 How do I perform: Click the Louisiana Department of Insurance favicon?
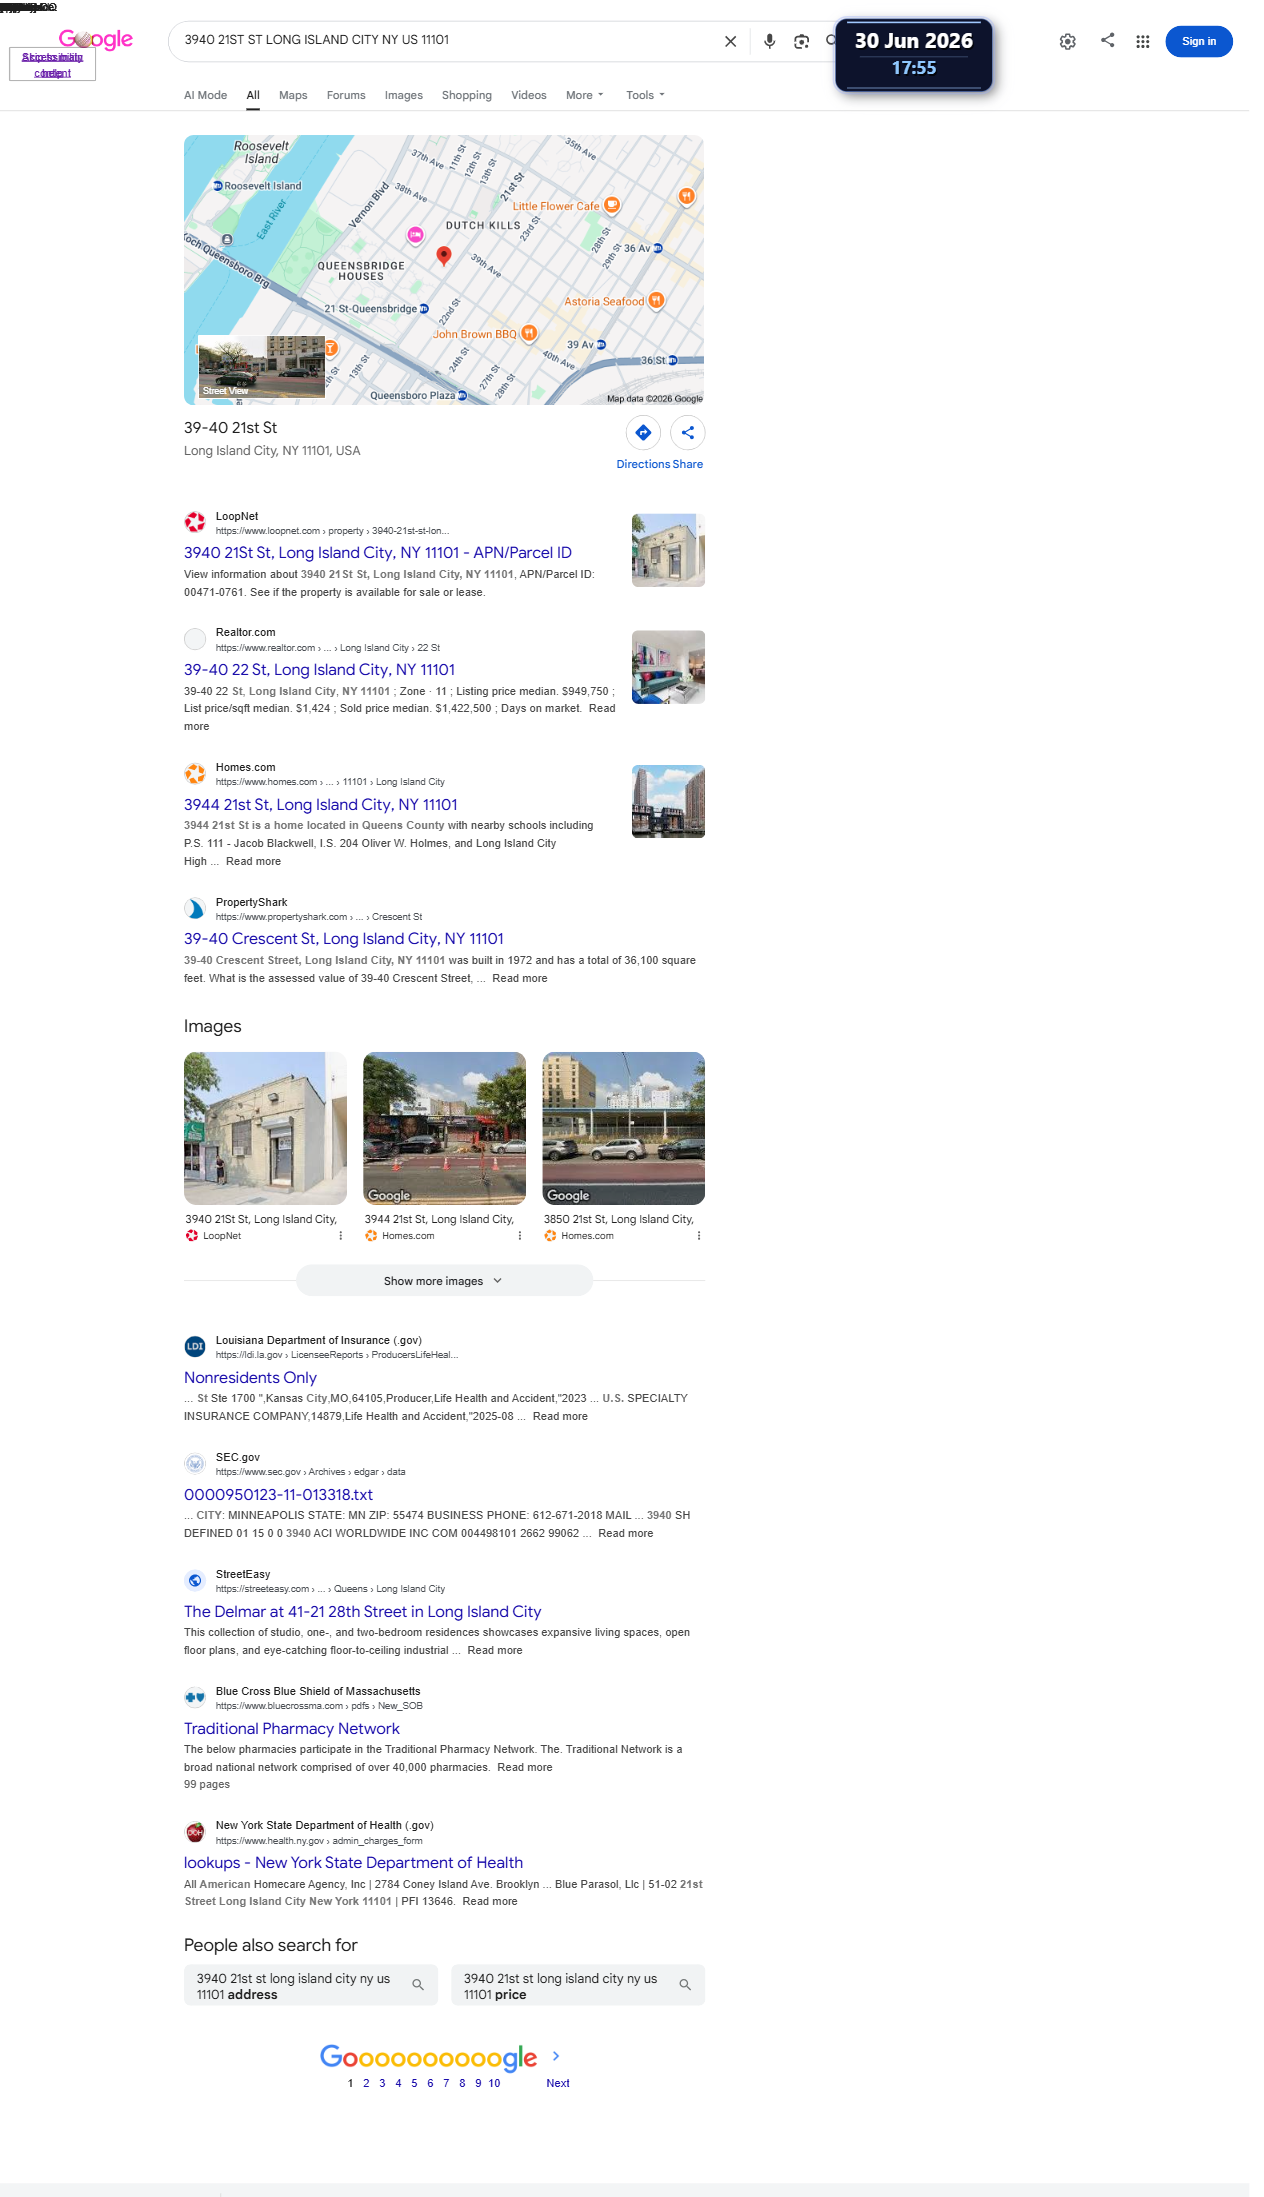[x=195, y=1346]
